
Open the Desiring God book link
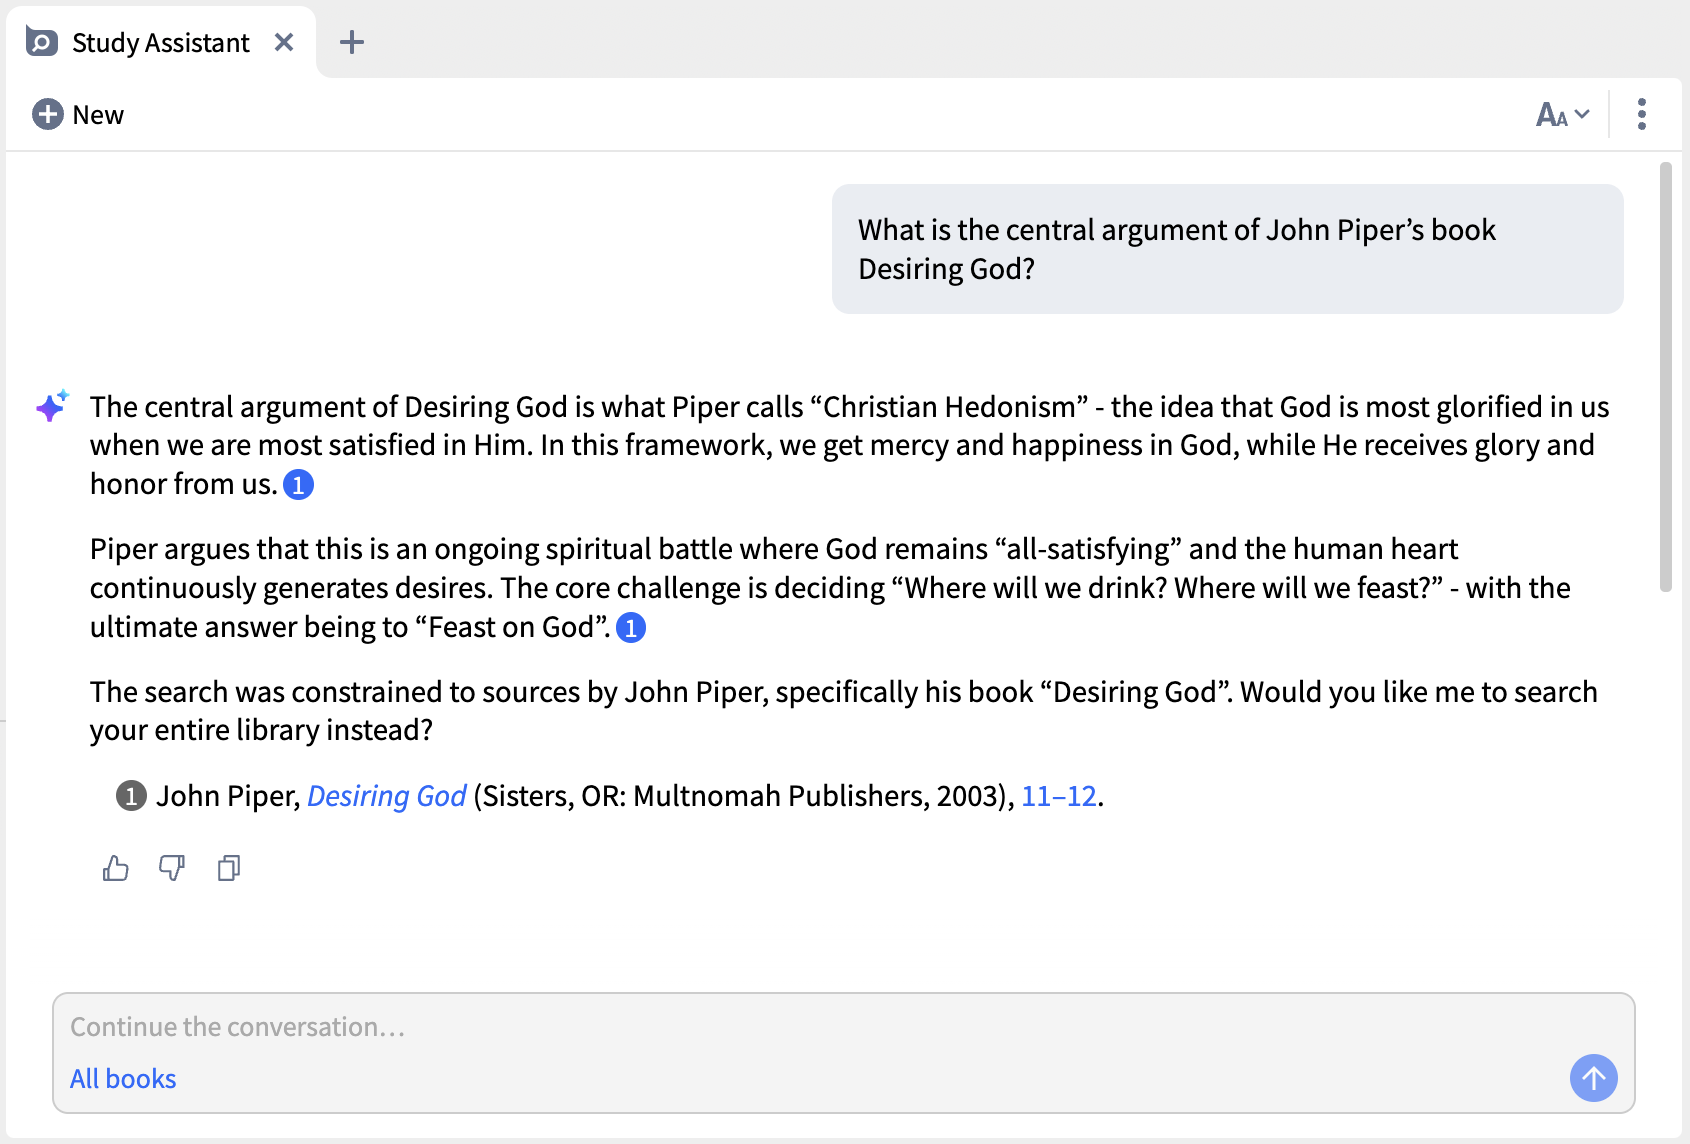pyautogui.click(x=386, y=796)
